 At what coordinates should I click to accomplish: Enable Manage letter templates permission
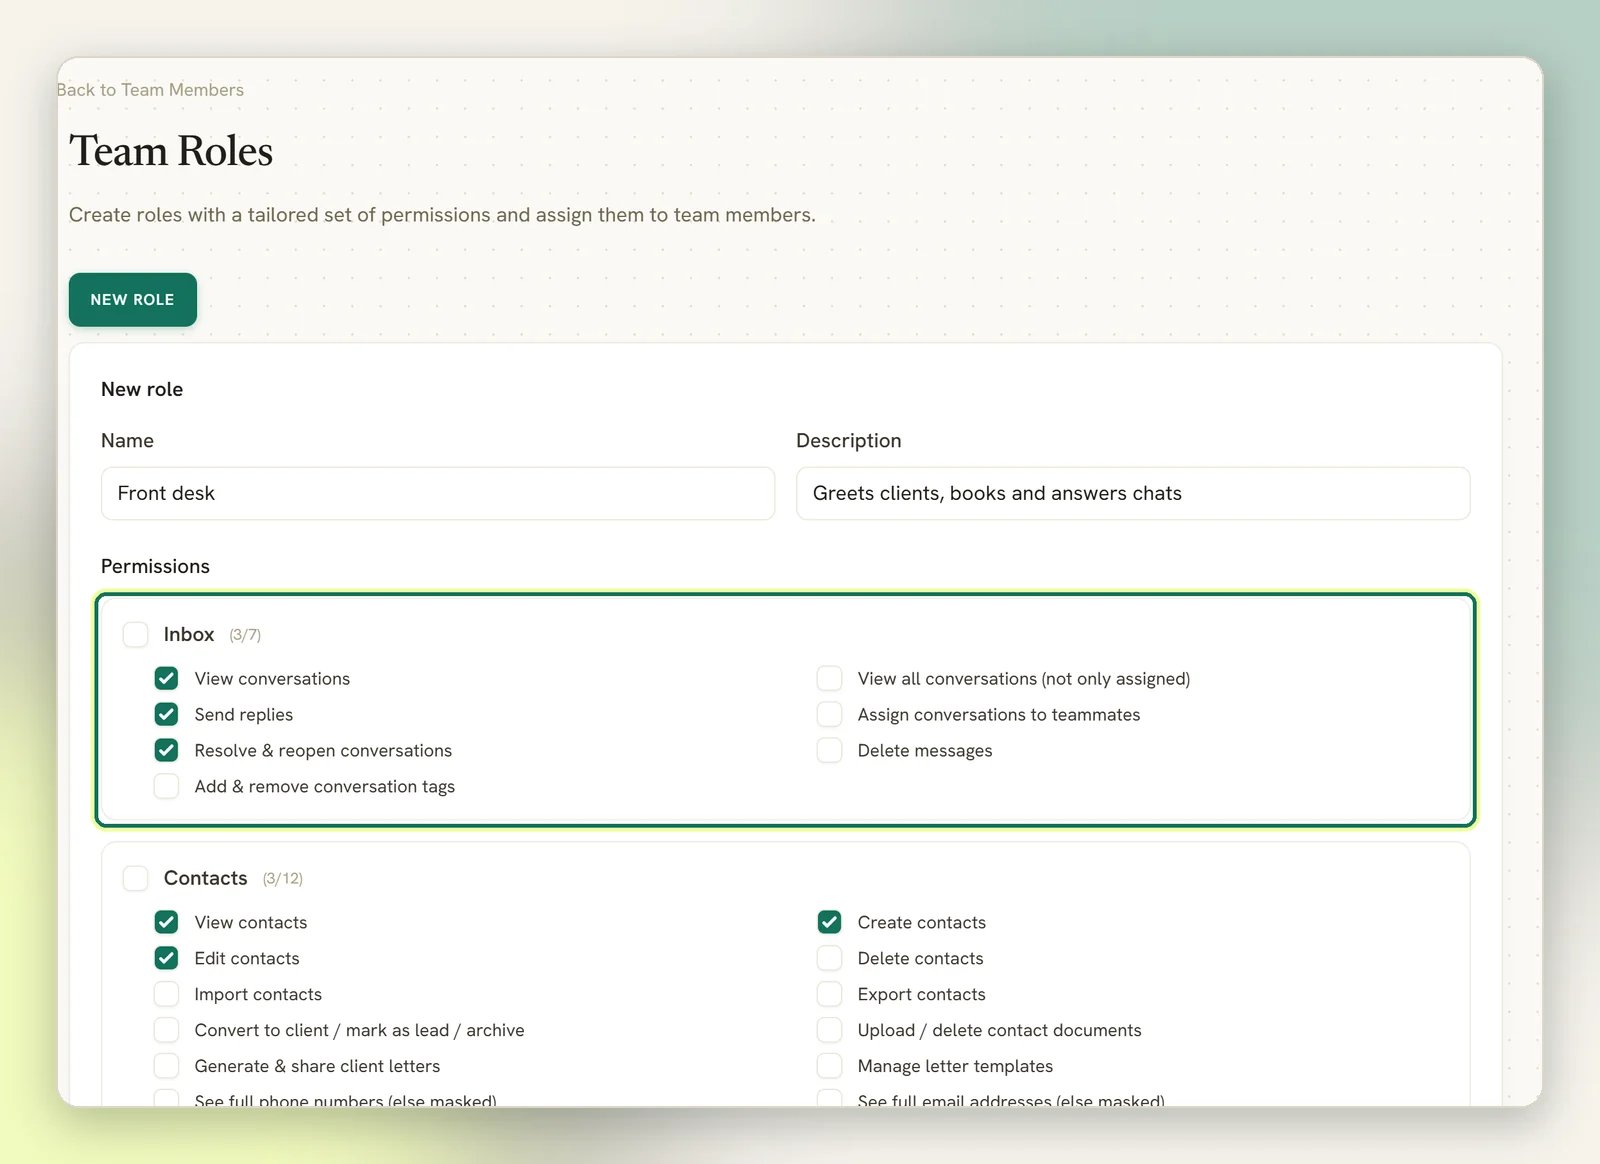pos(830,1067)
